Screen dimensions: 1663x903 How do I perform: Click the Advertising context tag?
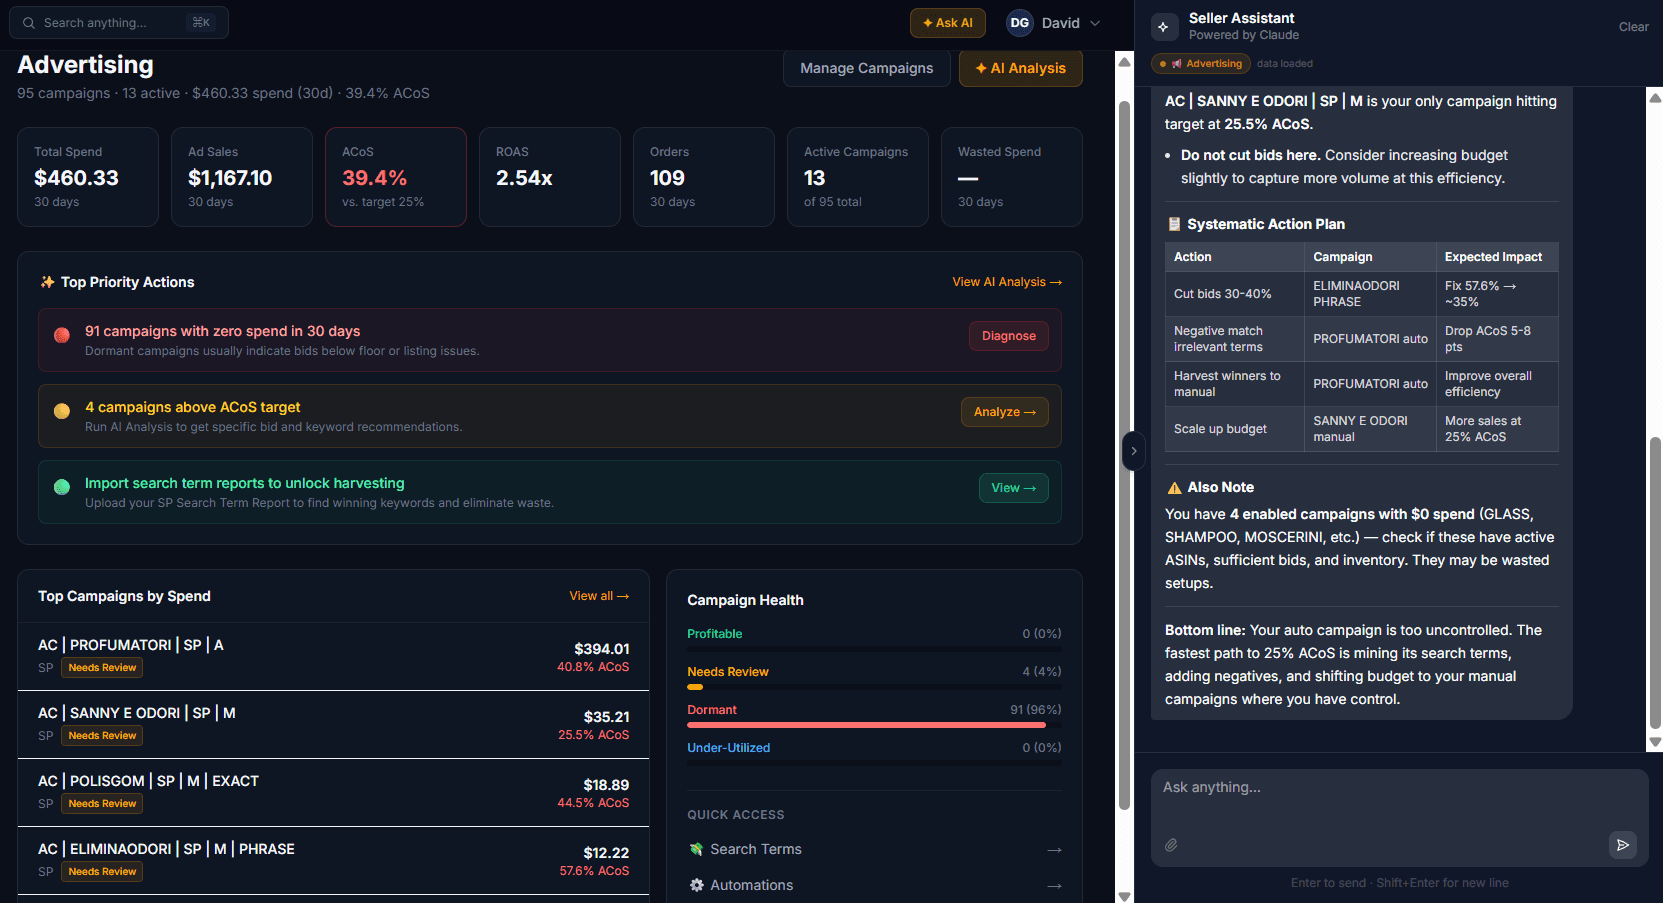click(x=1201, y=64)
